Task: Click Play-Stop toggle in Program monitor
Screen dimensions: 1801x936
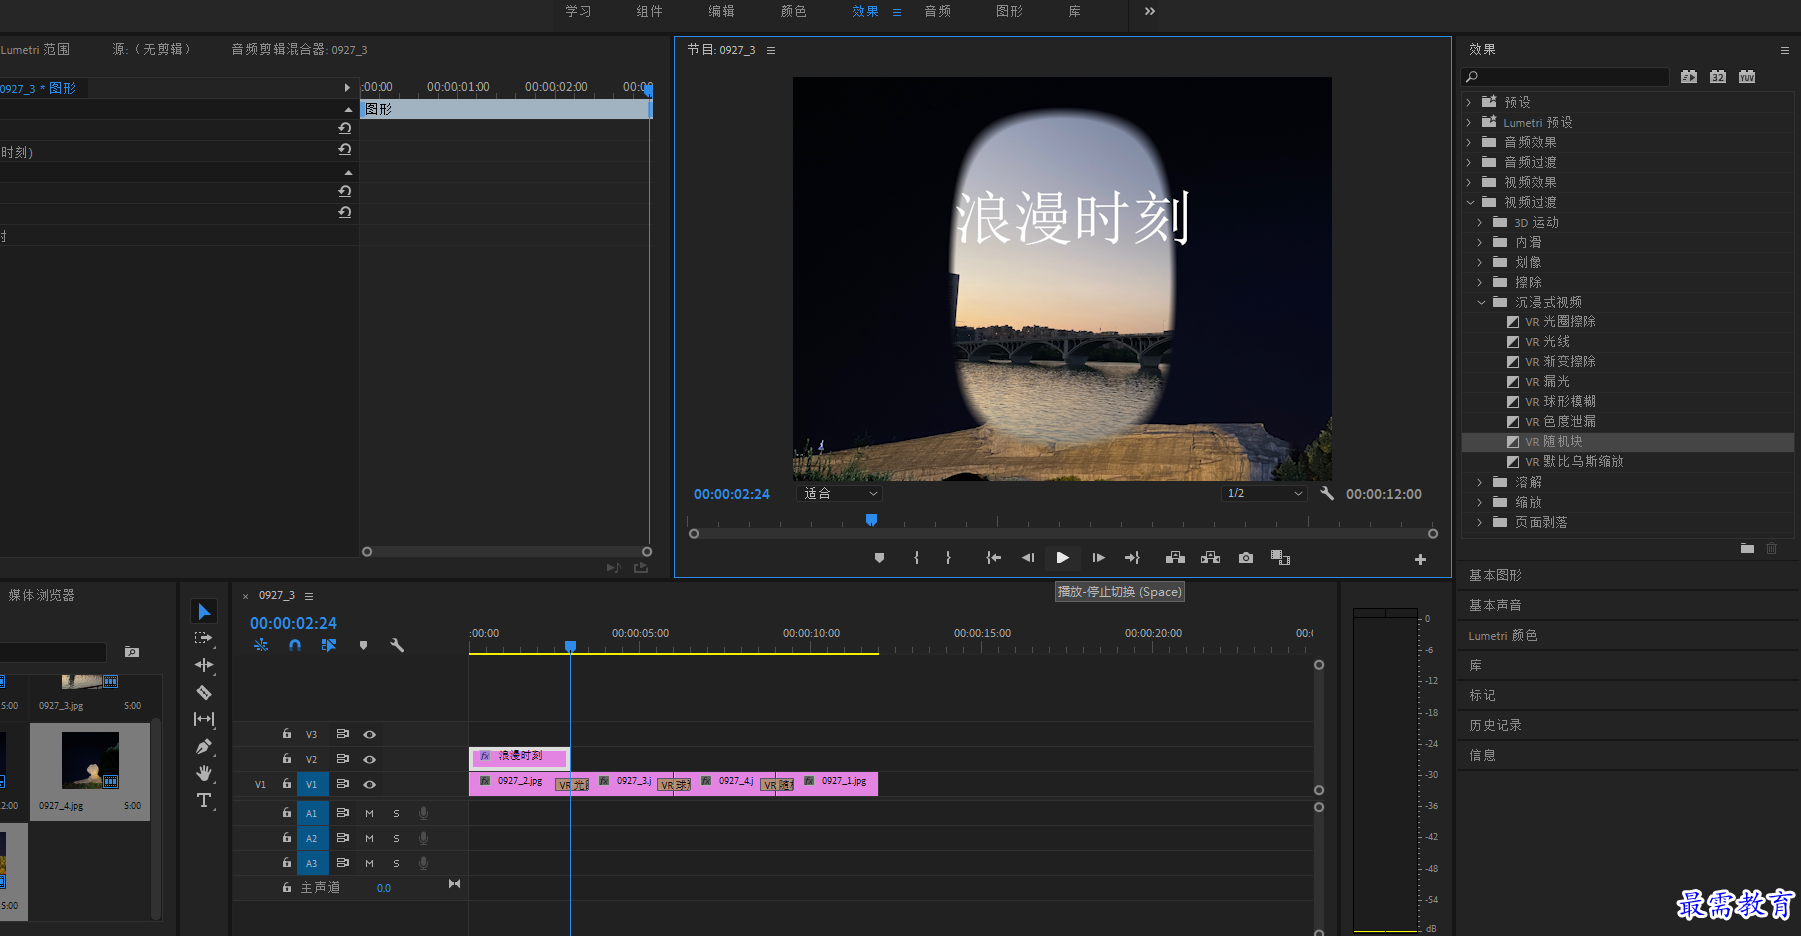Action: (1062, 558)
